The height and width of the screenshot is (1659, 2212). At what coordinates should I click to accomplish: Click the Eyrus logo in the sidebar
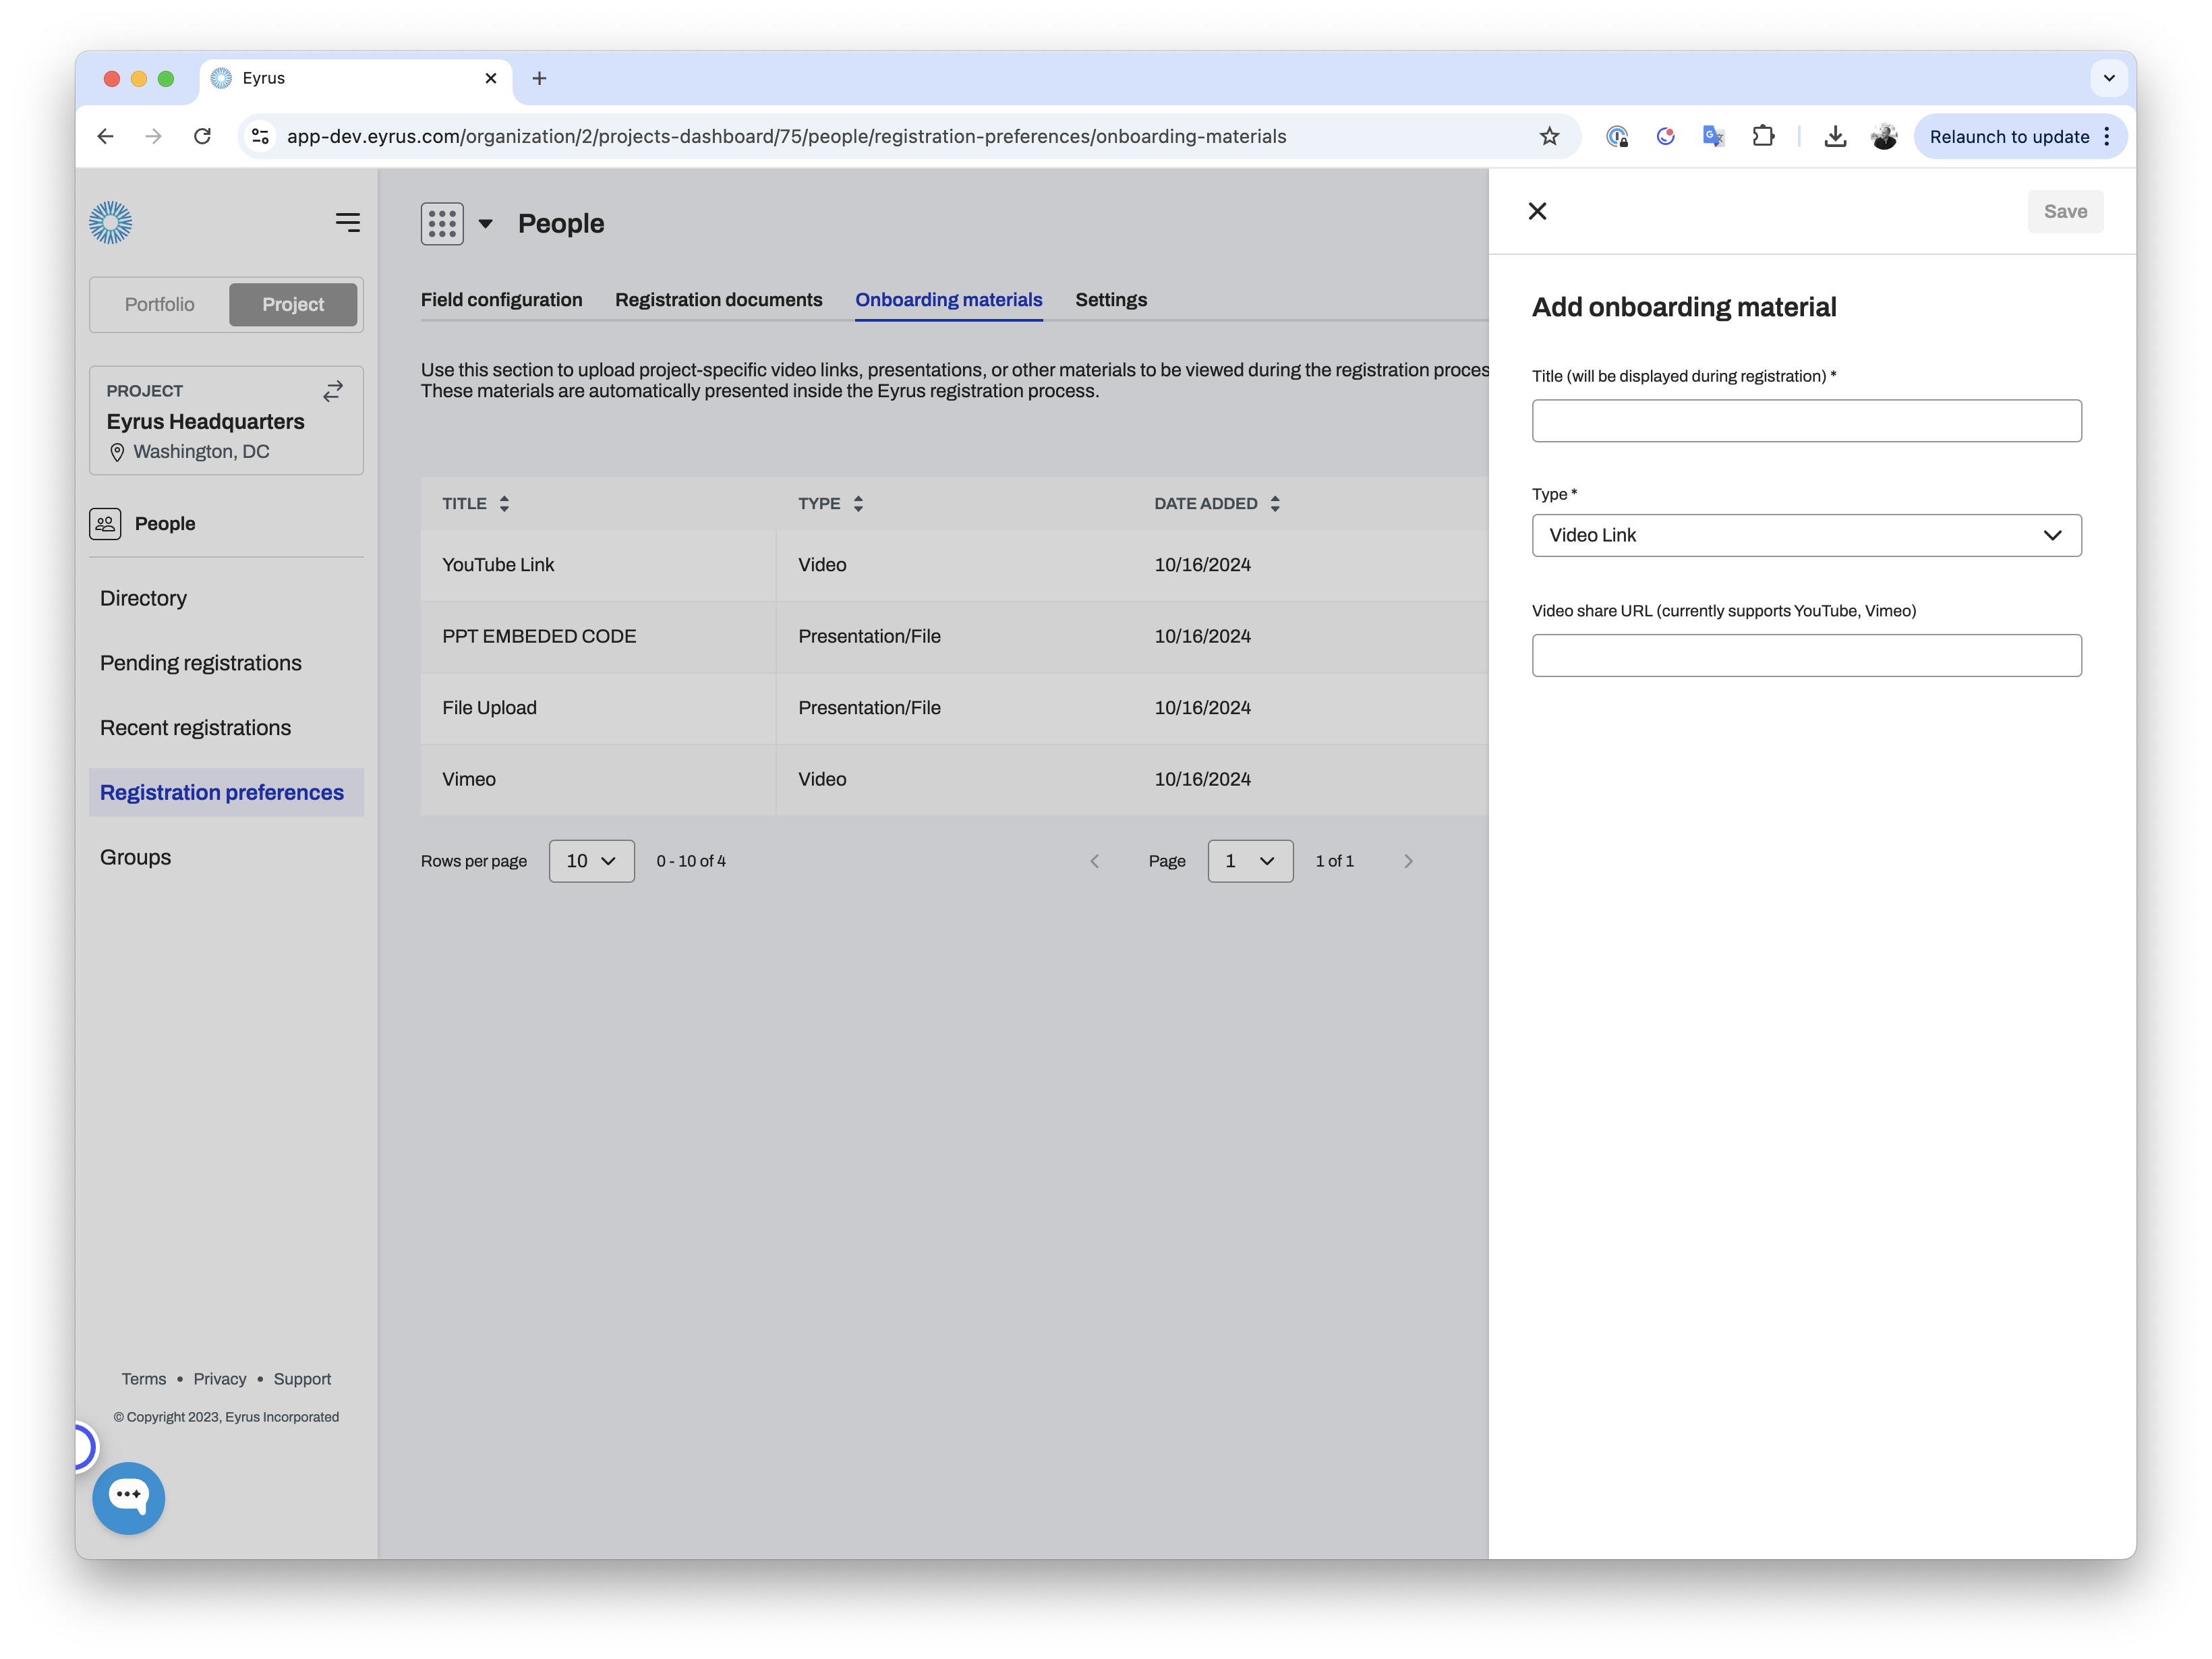pyautogui.click(x=111, y=222)
